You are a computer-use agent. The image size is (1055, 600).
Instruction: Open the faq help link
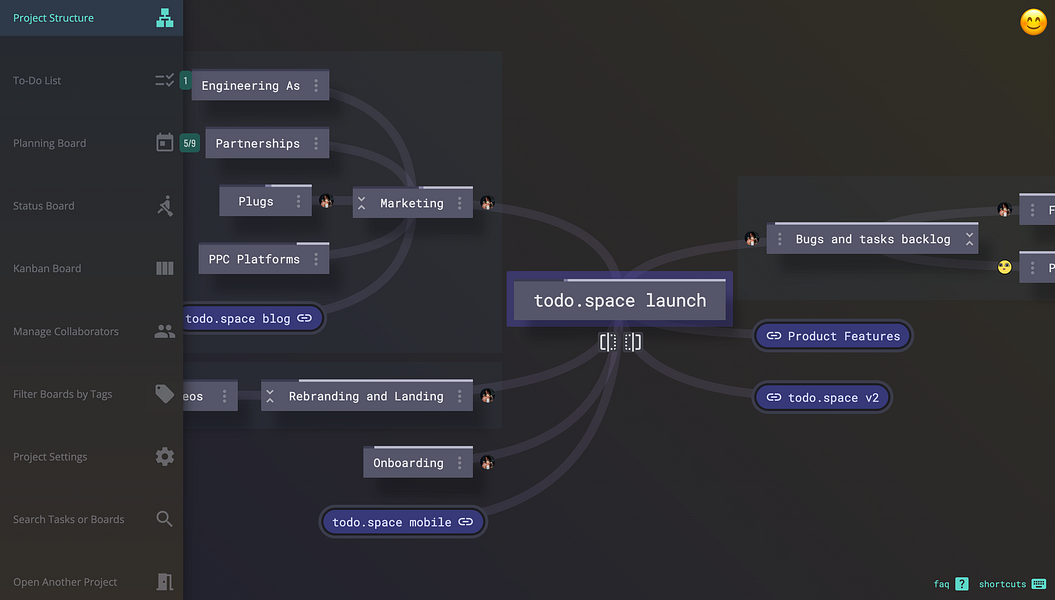click(941, 584)
